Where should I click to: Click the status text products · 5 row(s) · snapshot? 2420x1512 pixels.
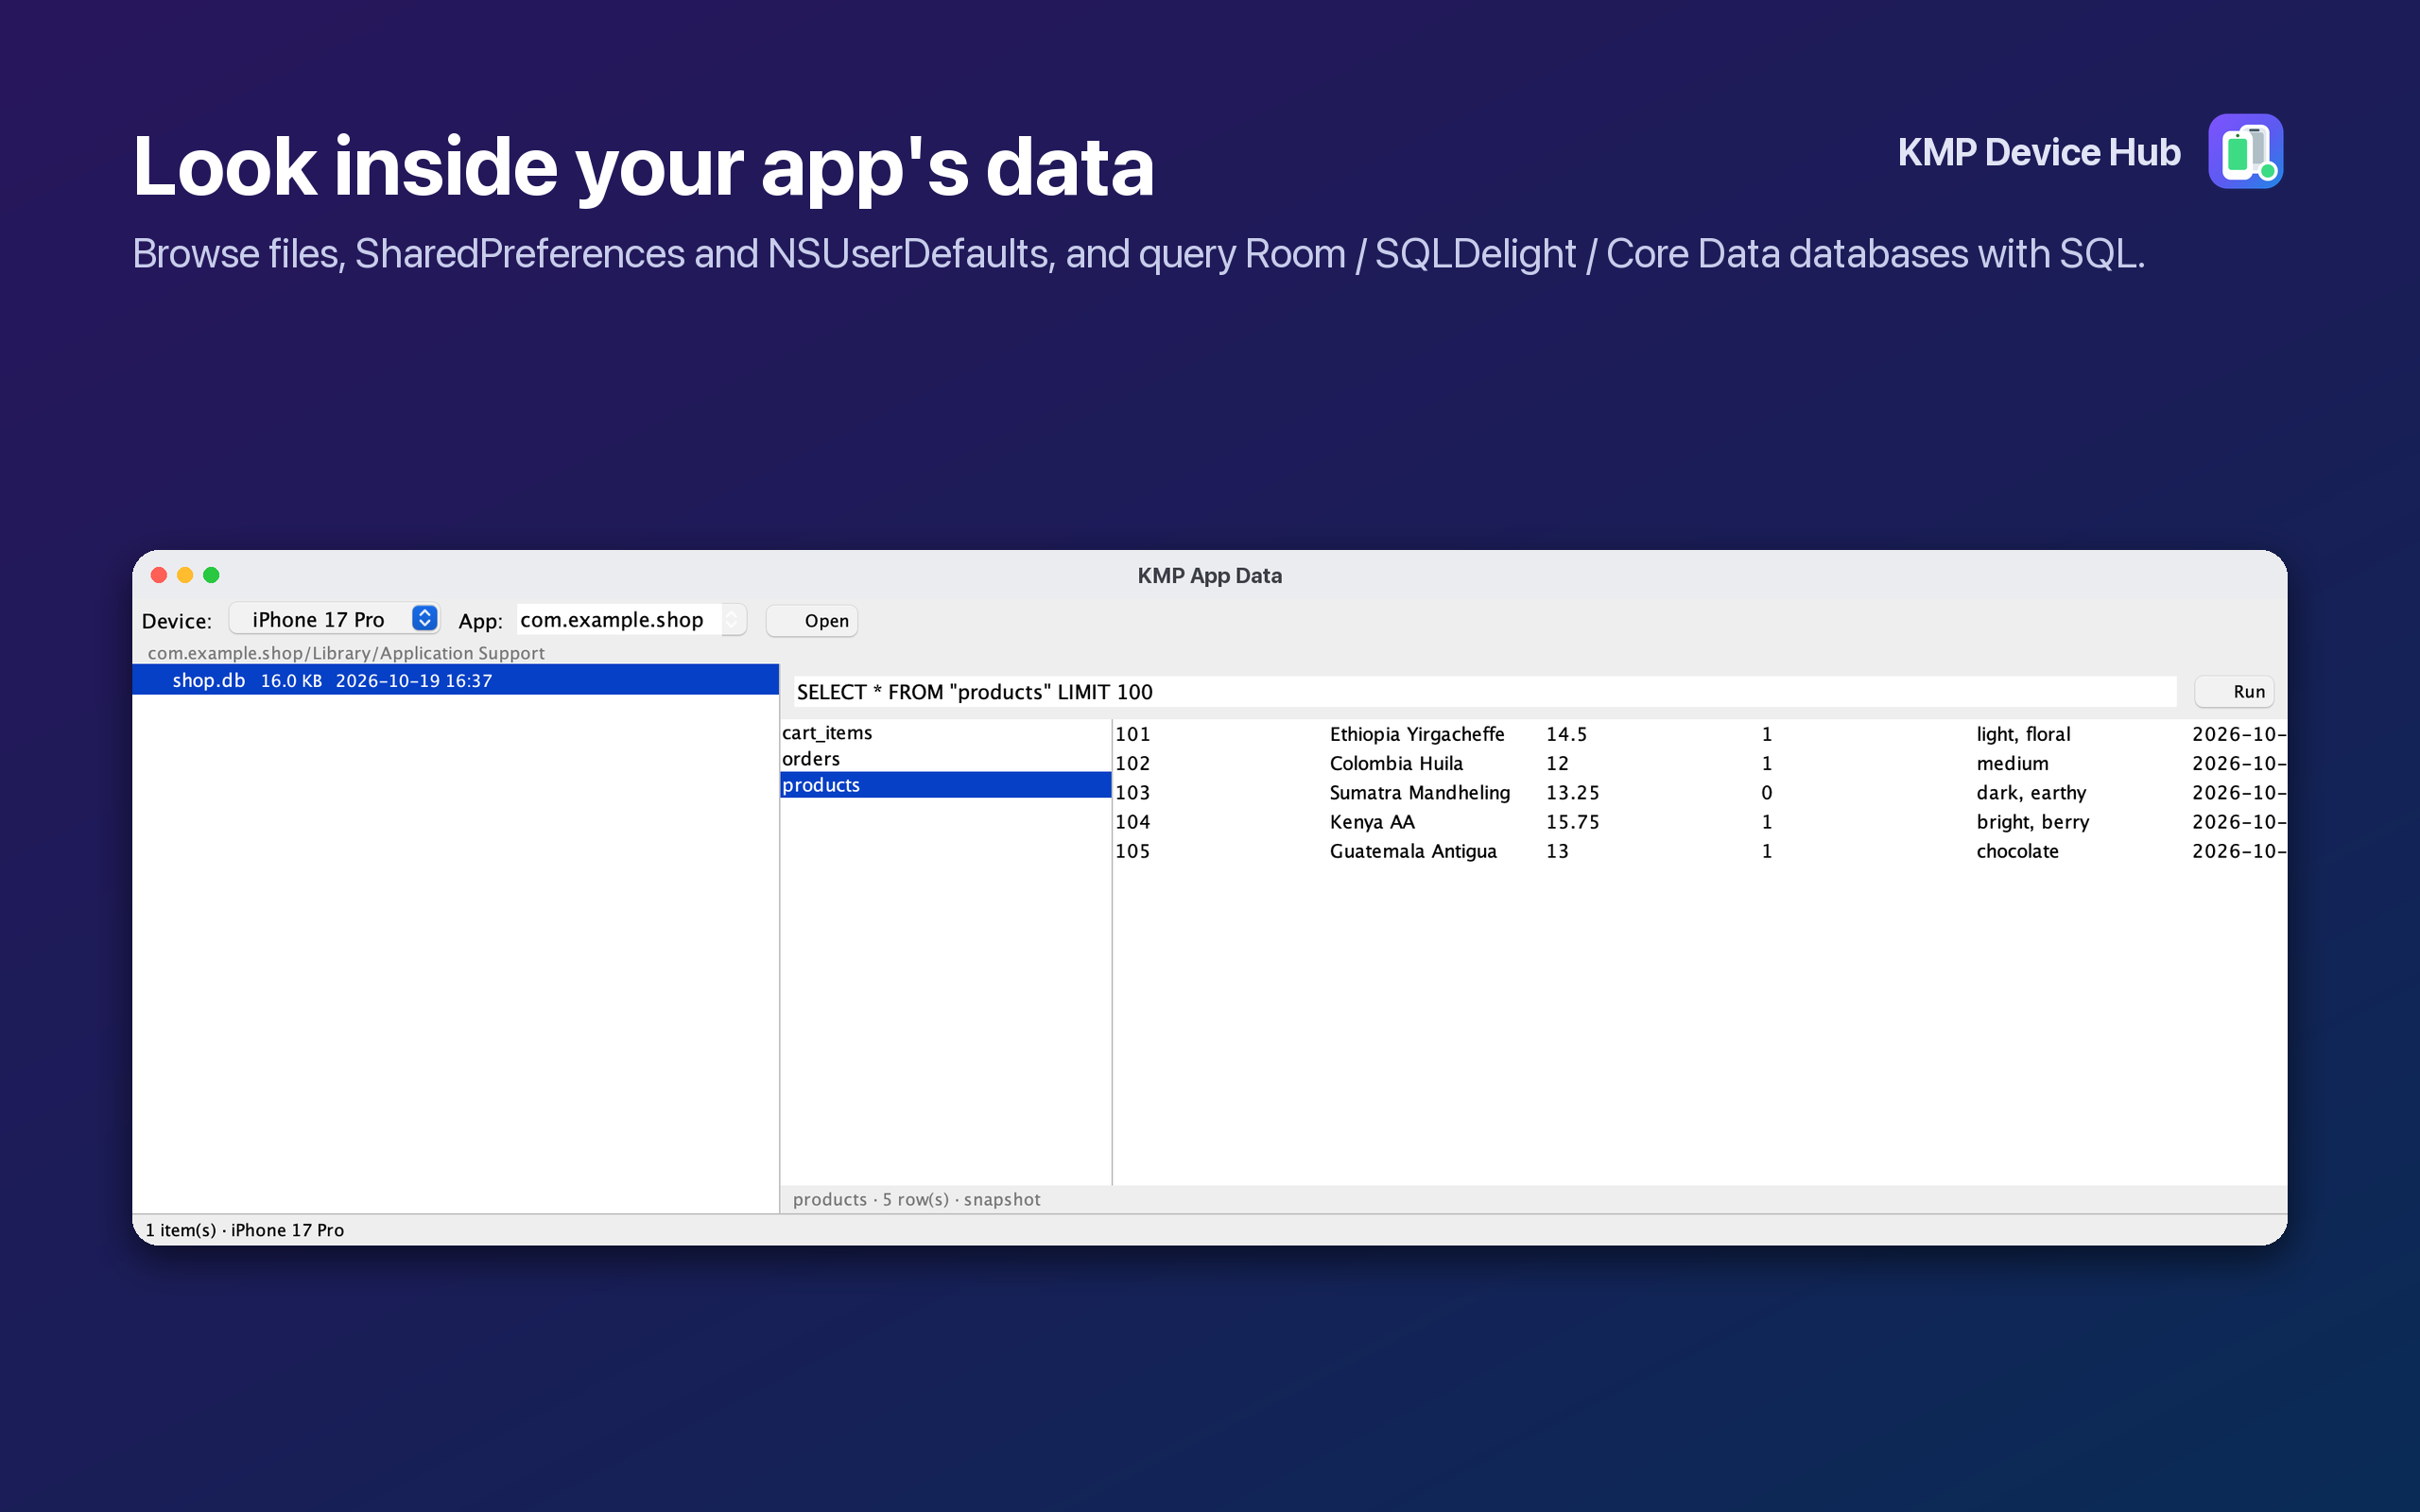[916, 1199]
